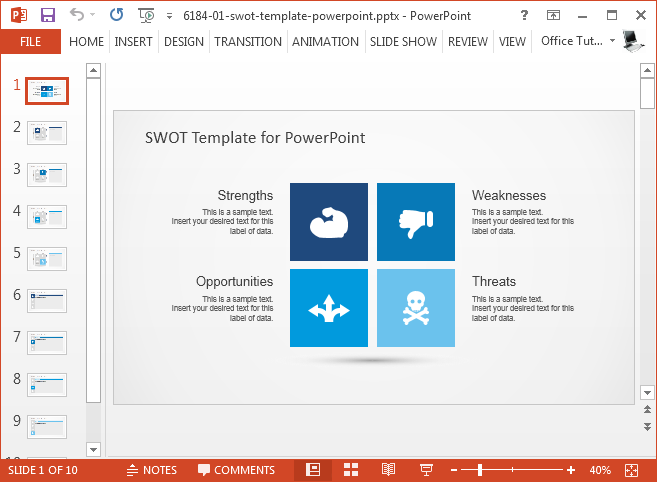657x482 pixels.
Task: Start slide show from beginning icon
Action: coord(146,16)
